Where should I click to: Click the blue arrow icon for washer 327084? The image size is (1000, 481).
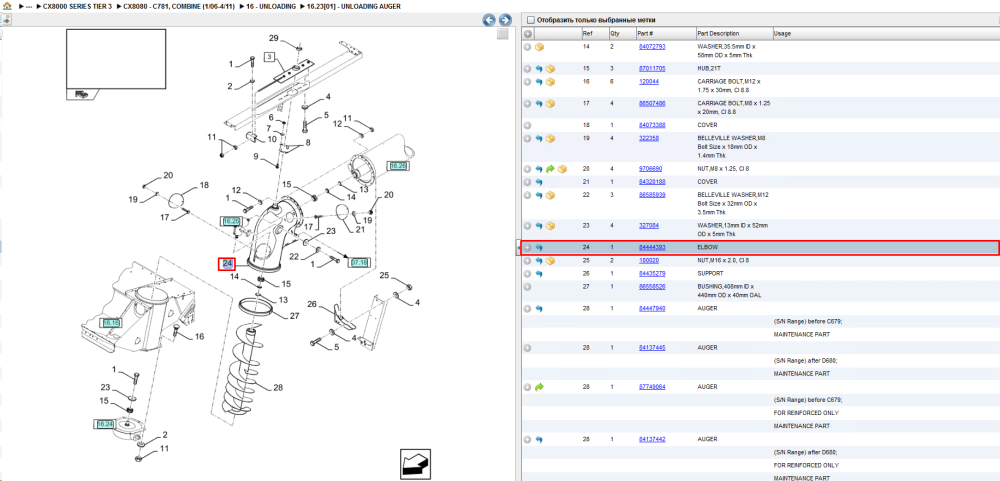[x=539, y=226]
